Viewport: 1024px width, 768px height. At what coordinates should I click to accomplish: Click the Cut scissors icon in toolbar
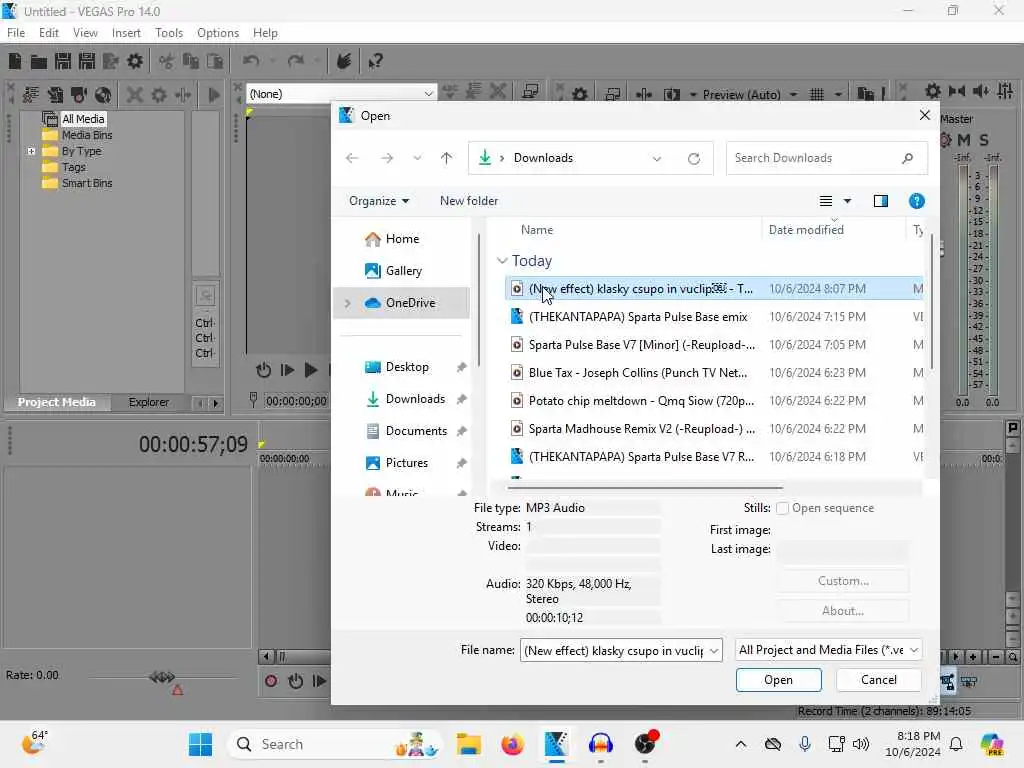click(x=167, y=61)
